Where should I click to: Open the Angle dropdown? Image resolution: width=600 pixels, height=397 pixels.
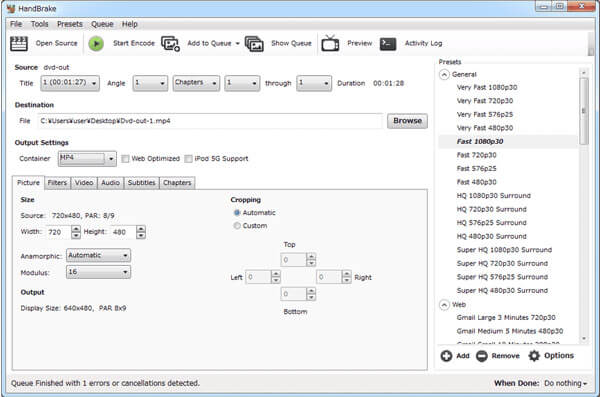click(150, 83)
